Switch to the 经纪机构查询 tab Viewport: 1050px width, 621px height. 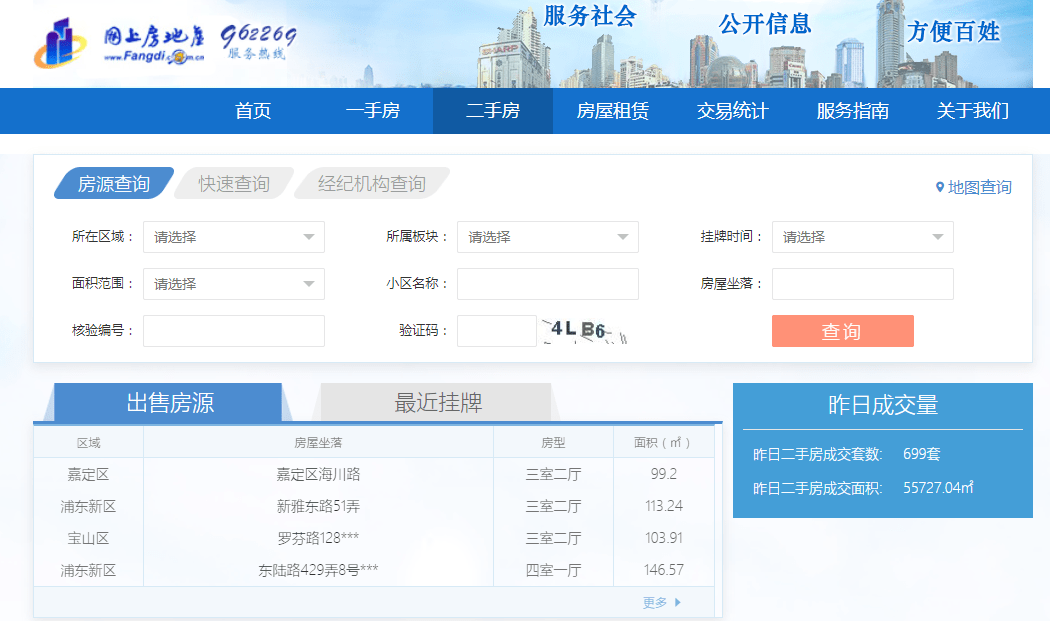click(x=372, y=184)
